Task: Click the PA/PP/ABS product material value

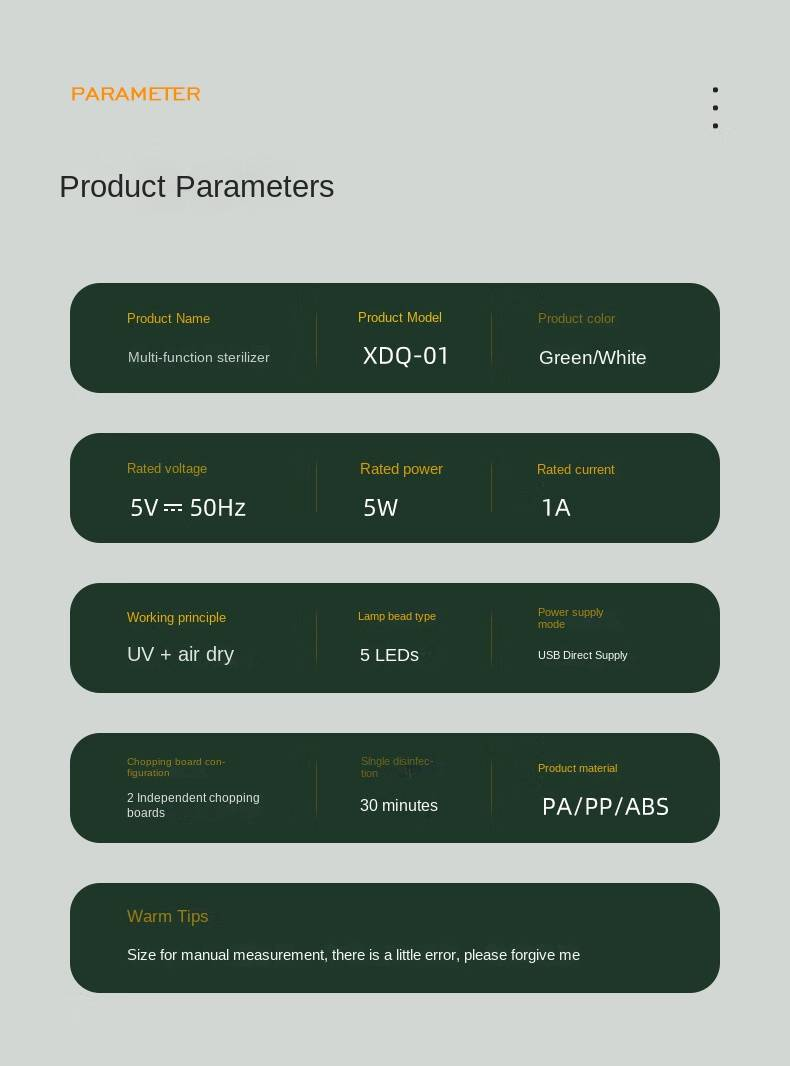Action: point(605,807)
